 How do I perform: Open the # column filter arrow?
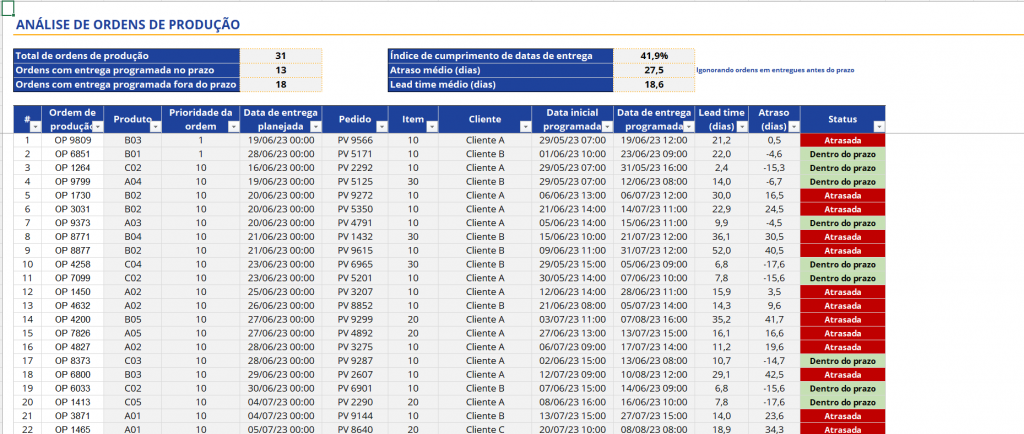(x=35, y=127)
